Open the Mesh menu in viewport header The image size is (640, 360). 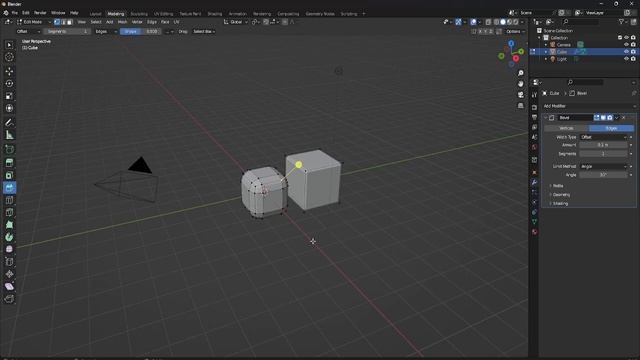(122, 22)
